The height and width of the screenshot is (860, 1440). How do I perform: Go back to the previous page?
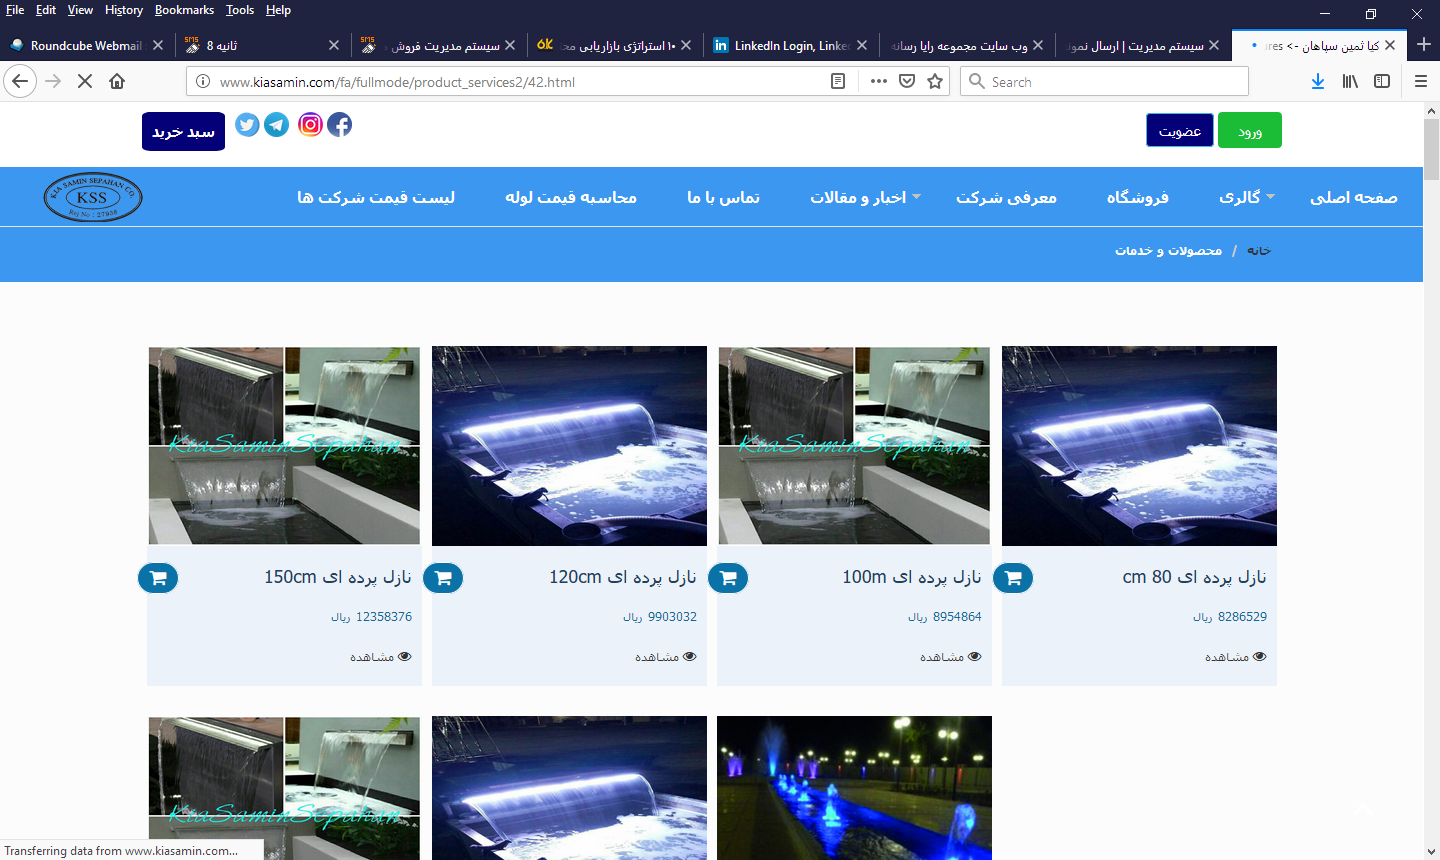click(x=20, y=81)
